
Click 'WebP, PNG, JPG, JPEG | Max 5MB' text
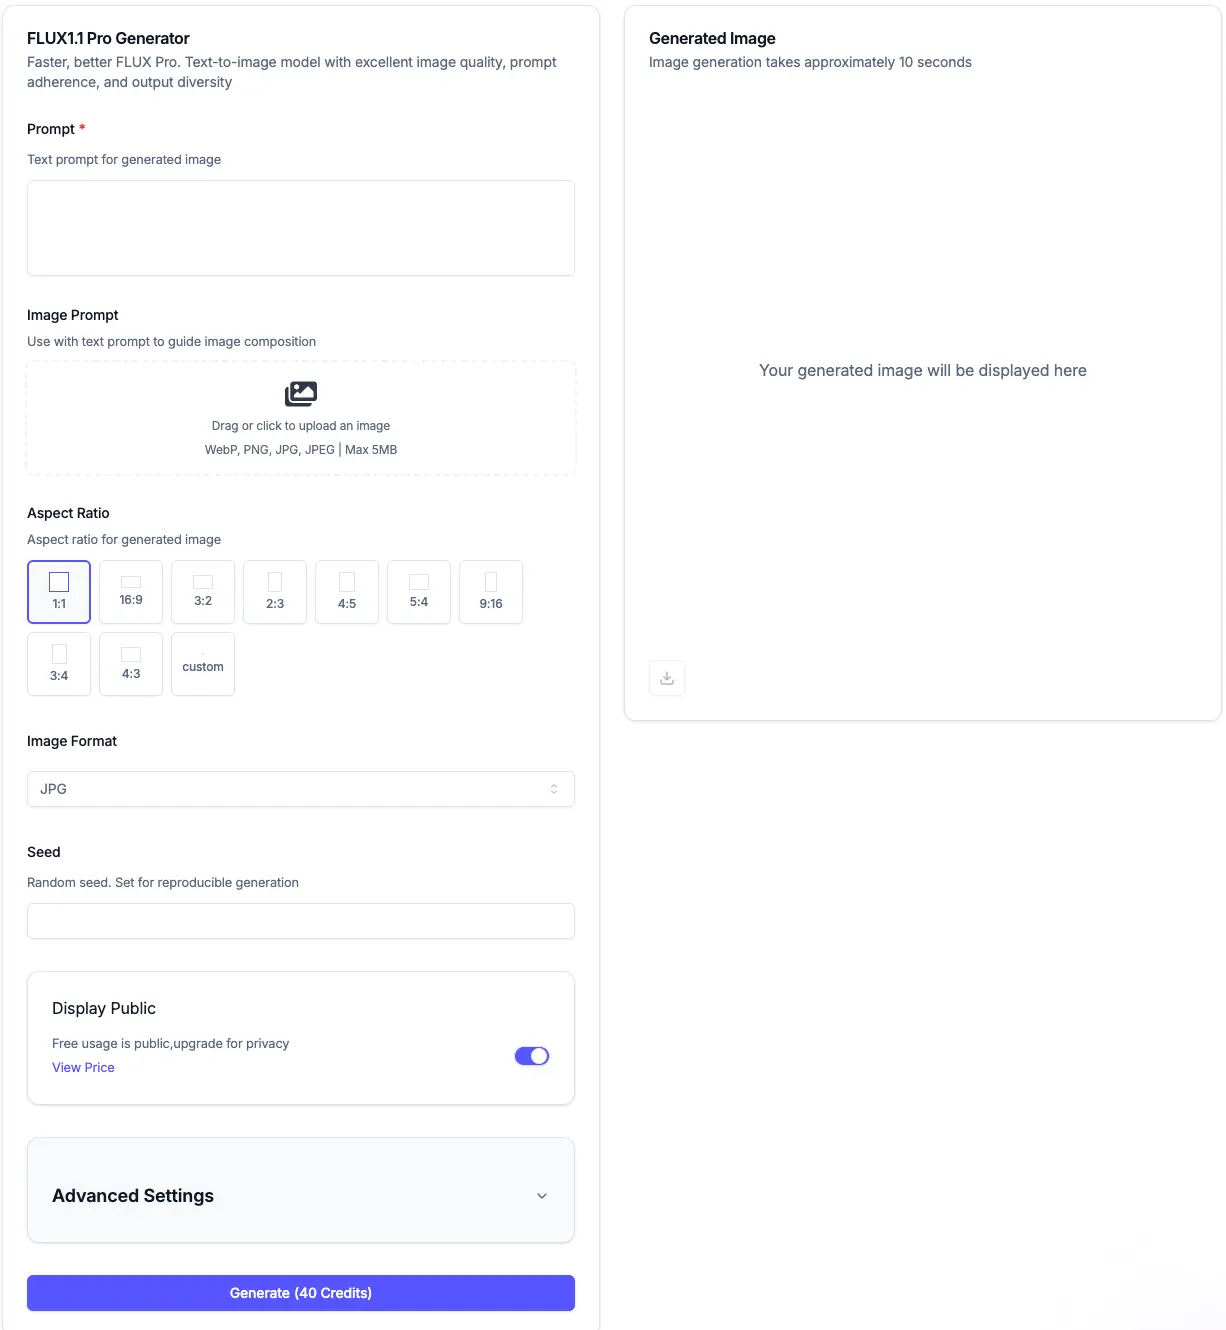[x=301, y=450]
